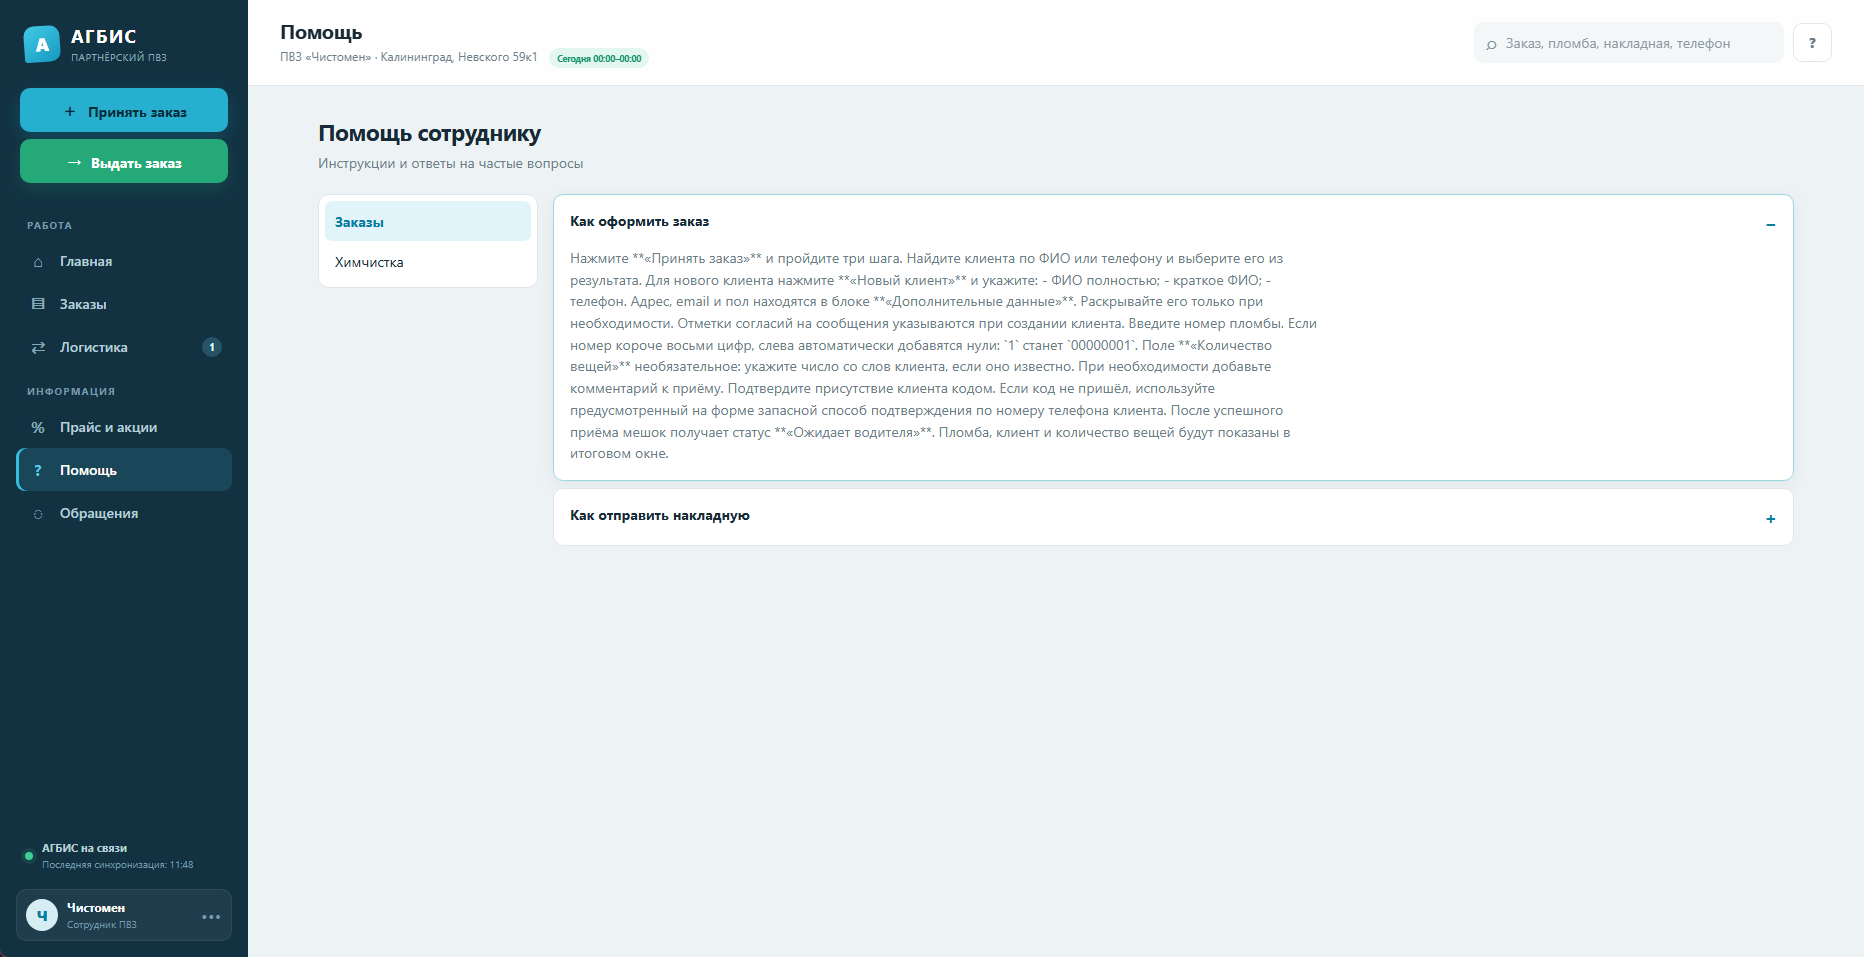
Task: Click the Главная home icon
Action: click(x=38, y=262)
